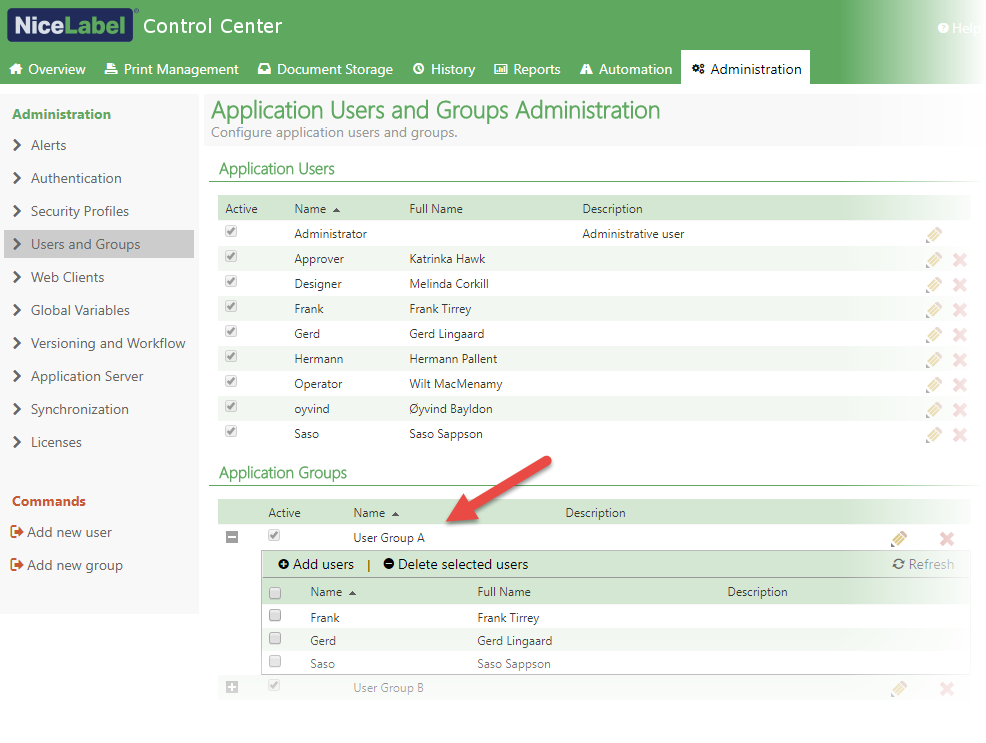Edit the Administrator user with pencil icon
This screenshot has width=986, height=743.
point(934,234)
